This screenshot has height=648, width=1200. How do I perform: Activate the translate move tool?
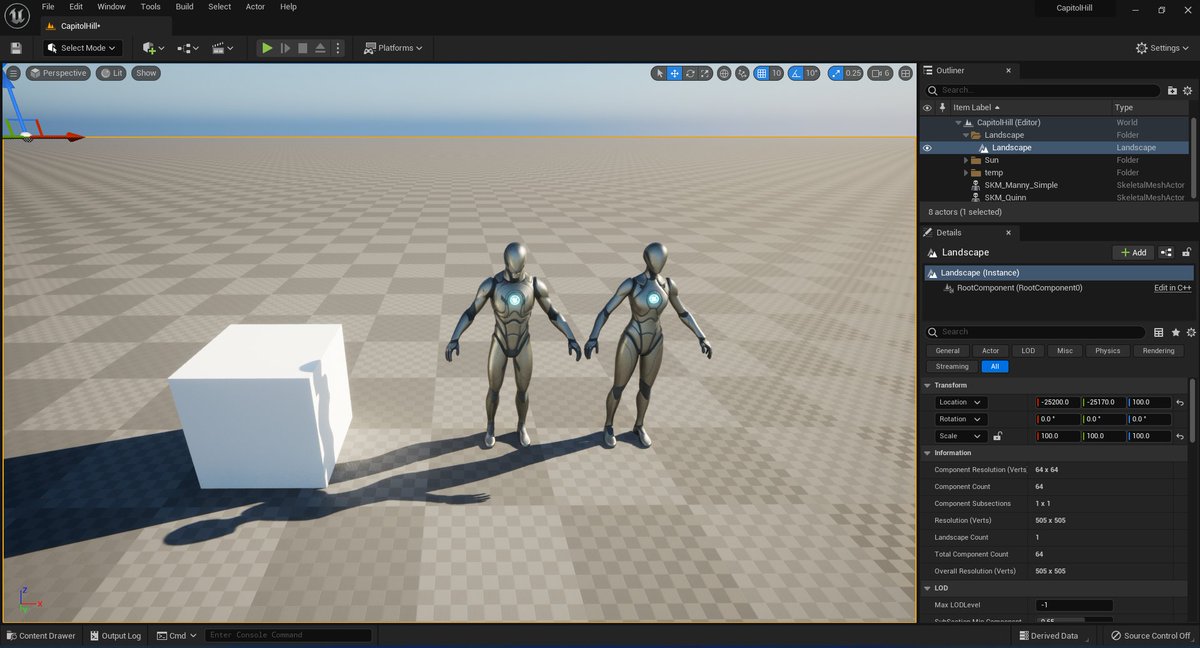coord(675,73)
